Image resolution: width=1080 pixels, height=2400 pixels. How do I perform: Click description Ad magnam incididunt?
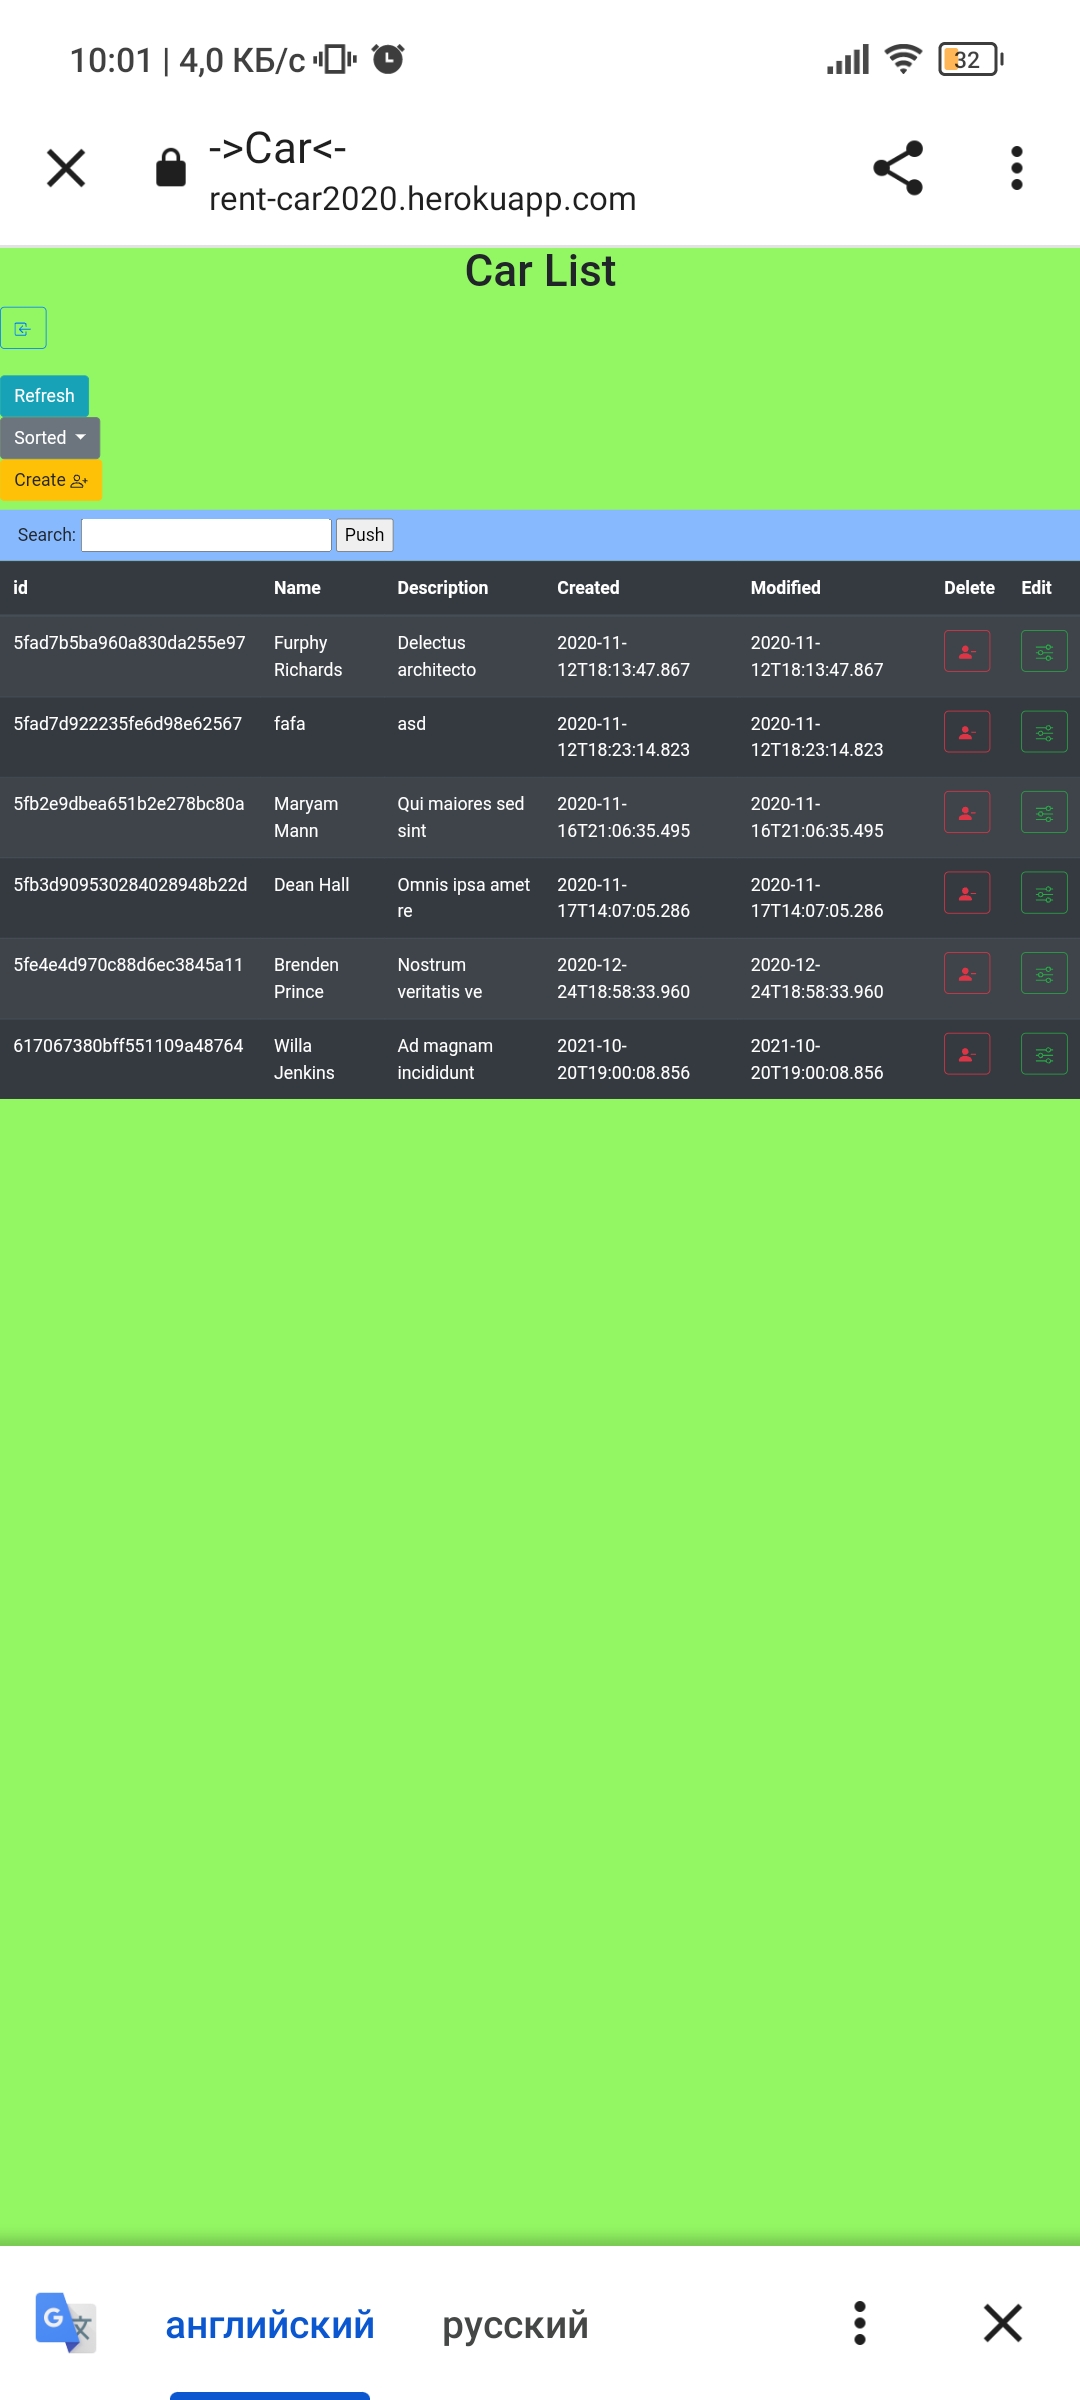[445, 1059]
